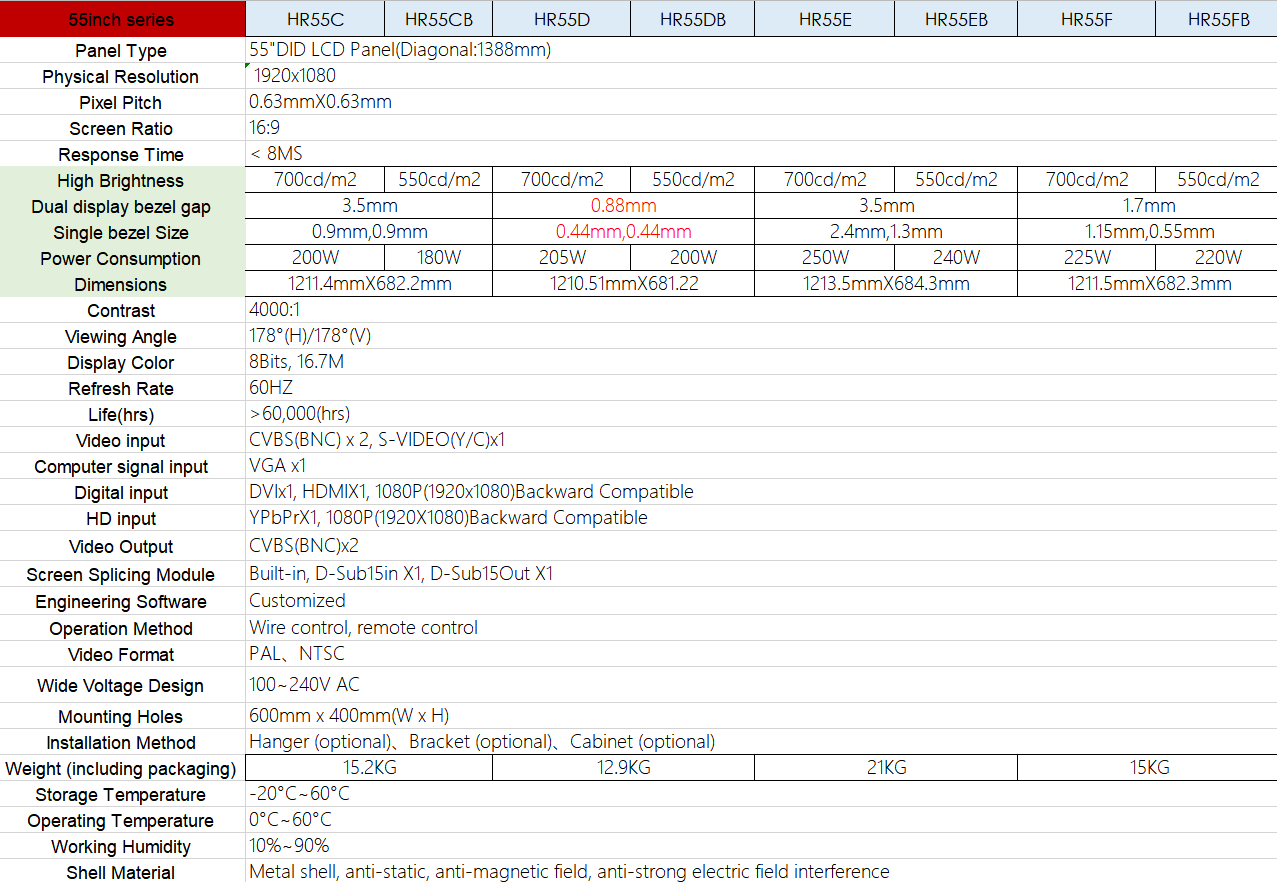Click the "Customized" engineering software value
Viewport: 1277px width, 882px height.
(297, 601)
